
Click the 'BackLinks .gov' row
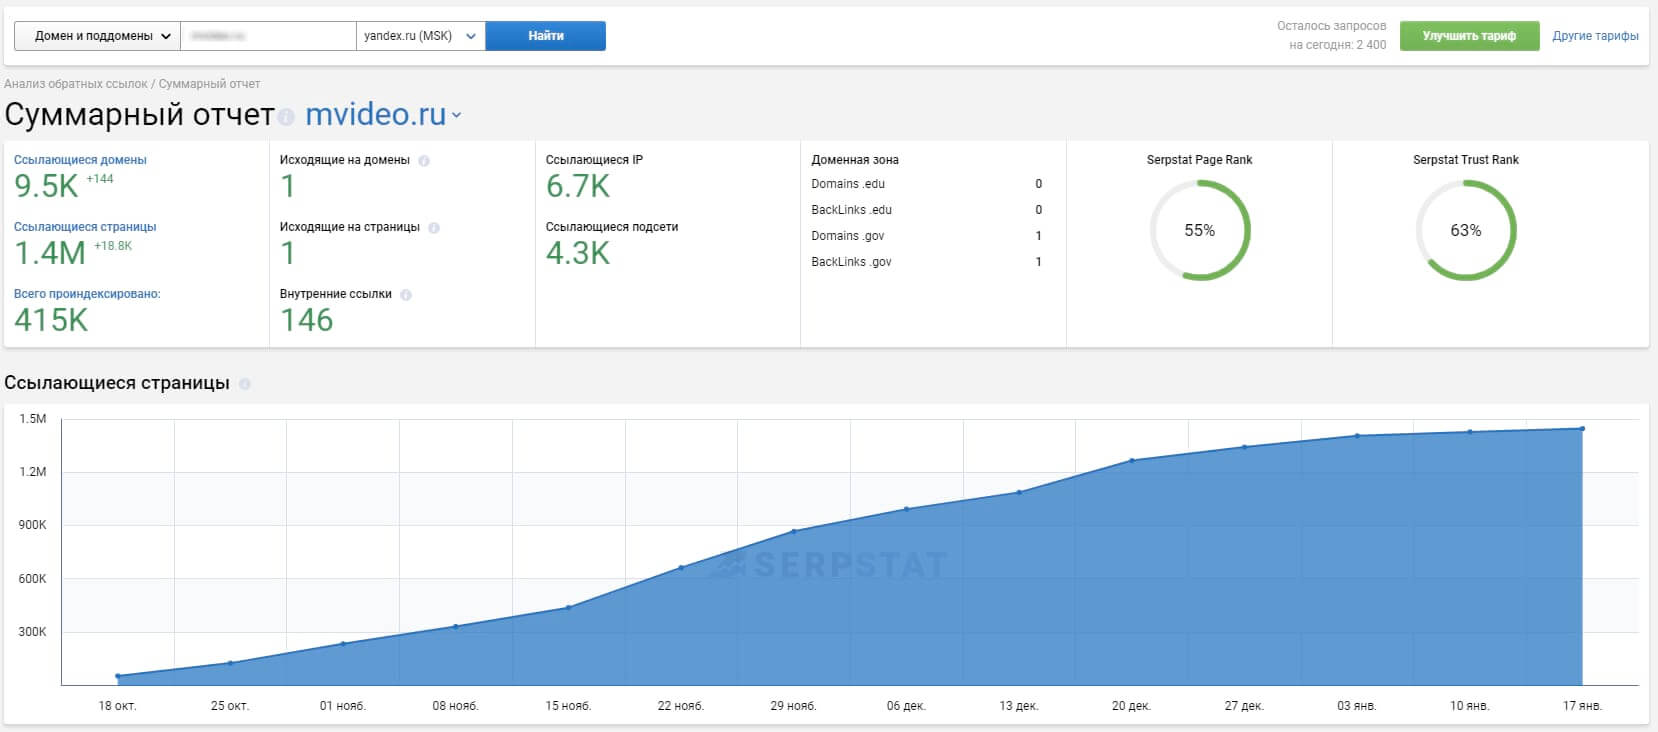click(927, 262)
